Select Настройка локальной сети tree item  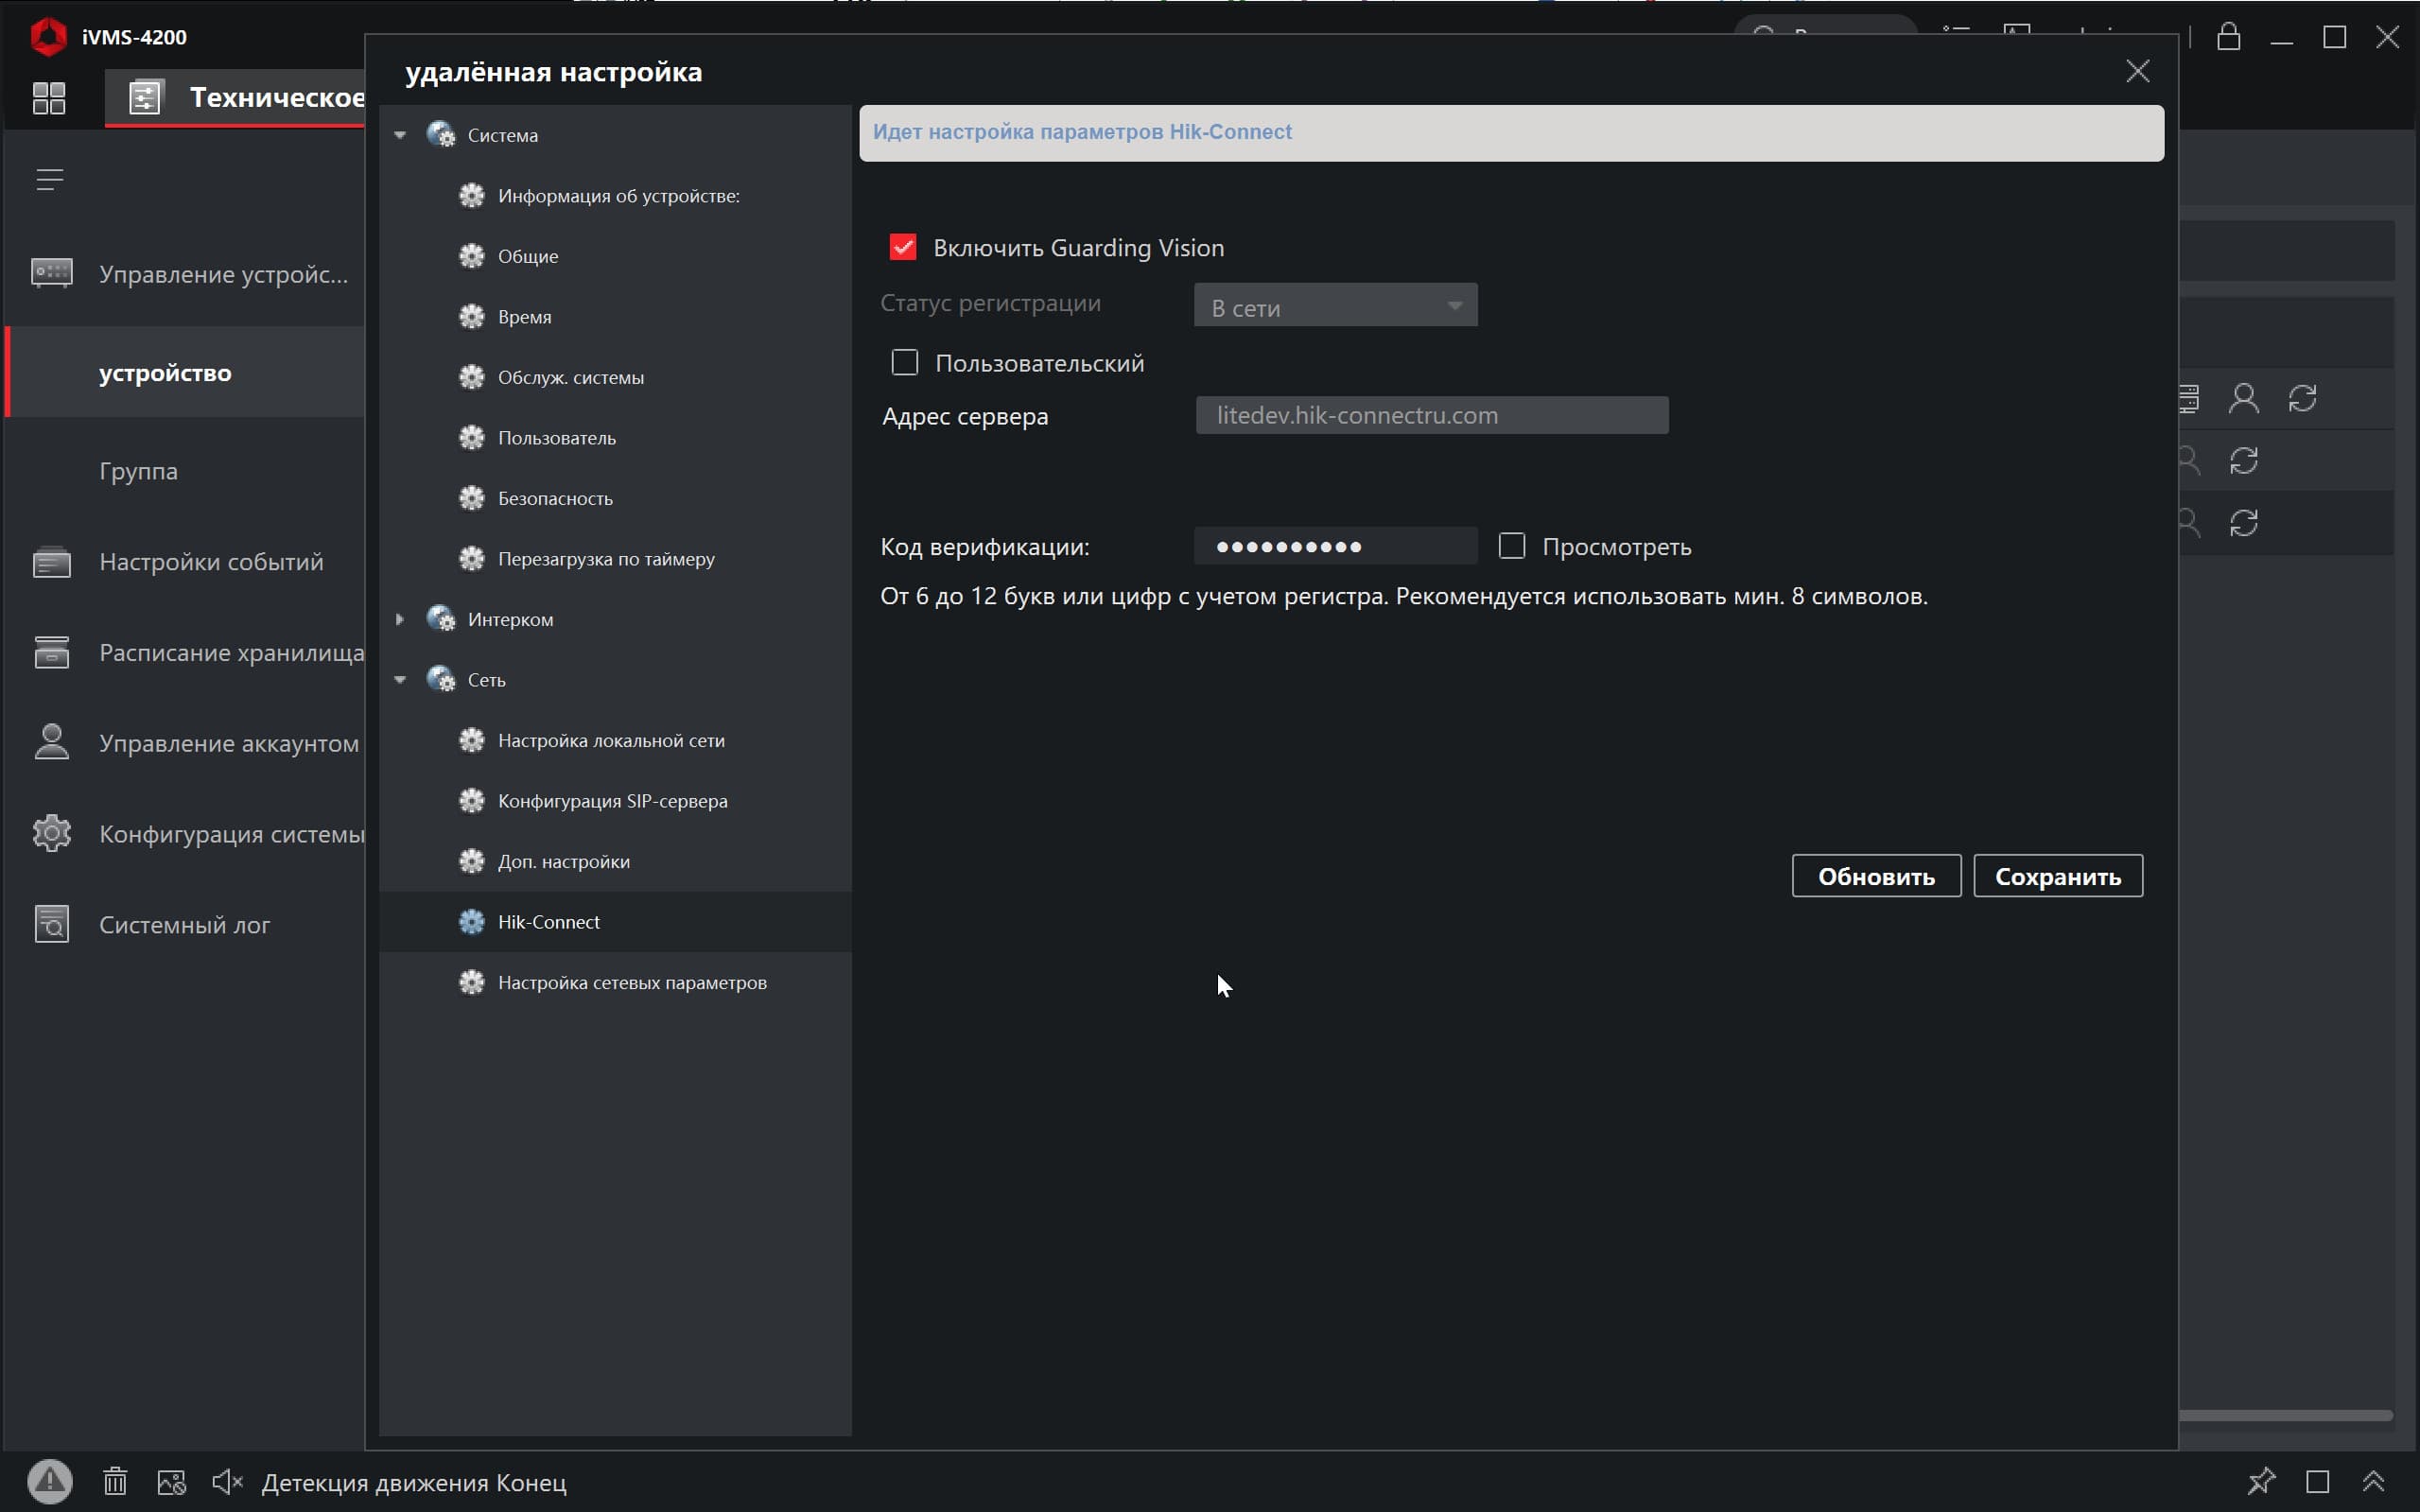(611, 741)
